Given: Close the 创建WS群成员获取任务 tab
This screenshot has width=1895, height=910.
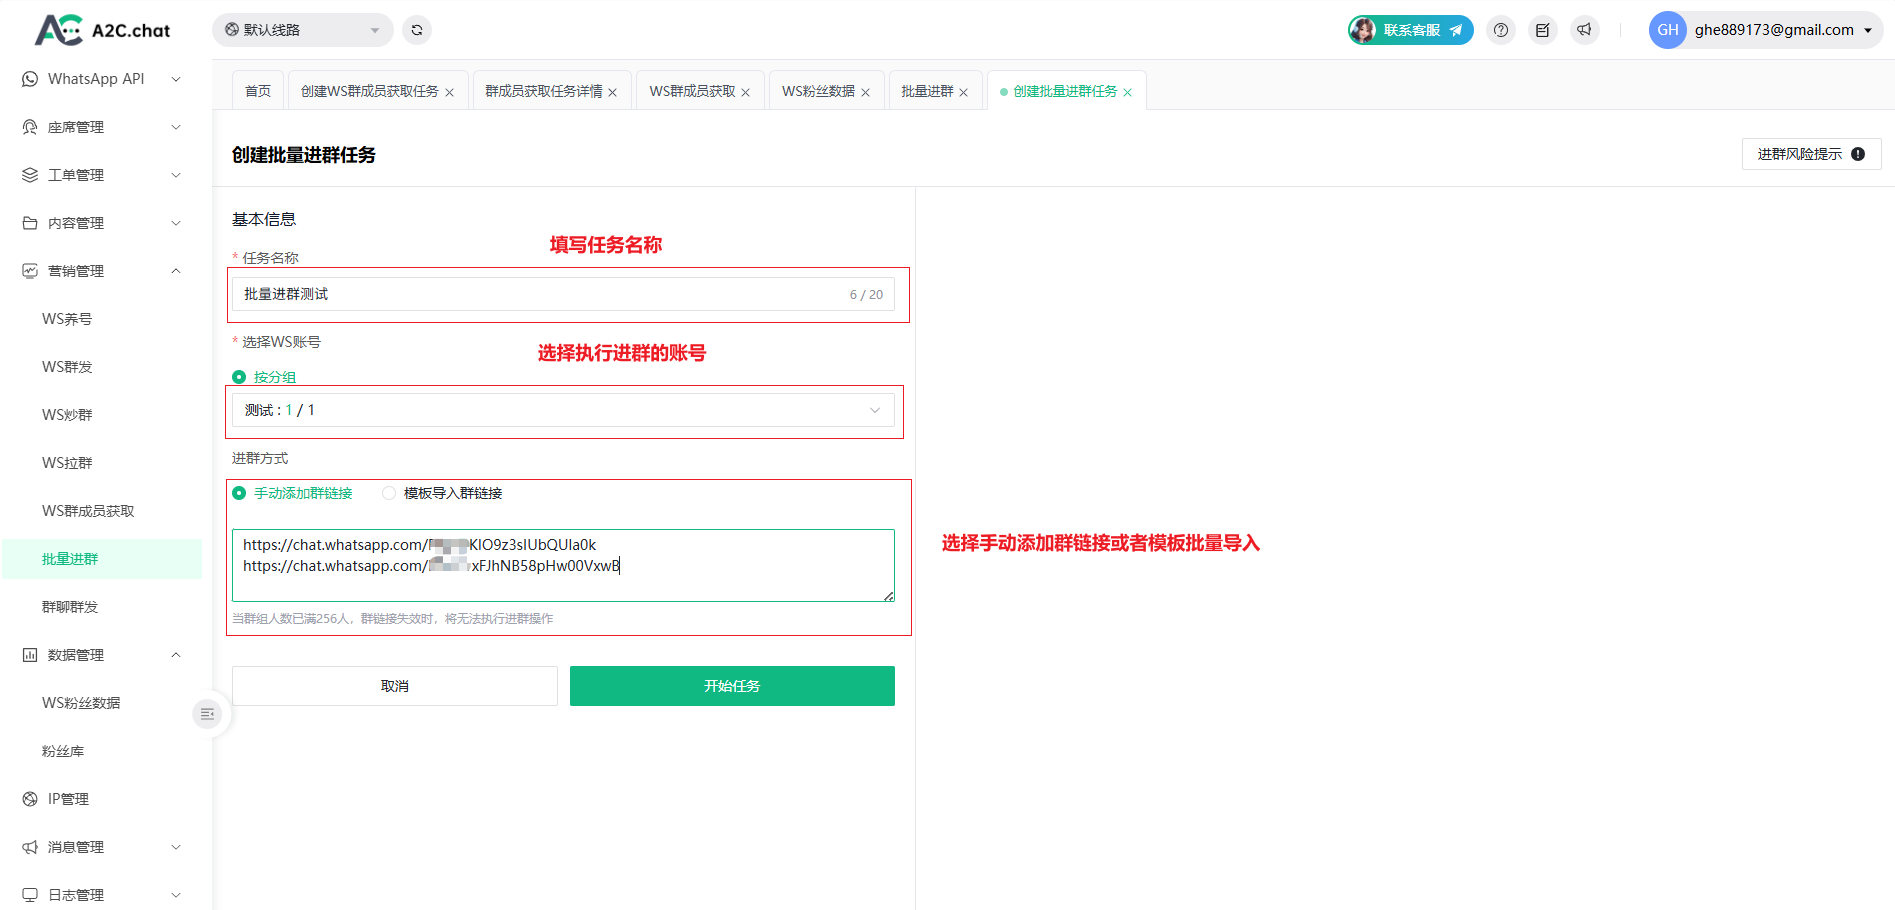Looking at the screenshot, I should pos(450,93).
